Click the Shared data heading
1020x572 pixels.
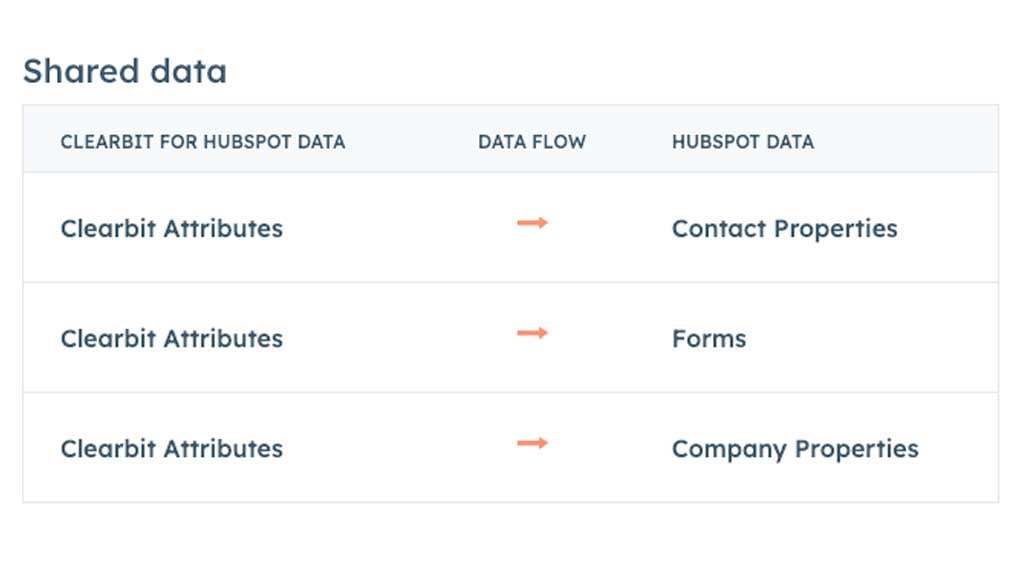tap(124, 71)
